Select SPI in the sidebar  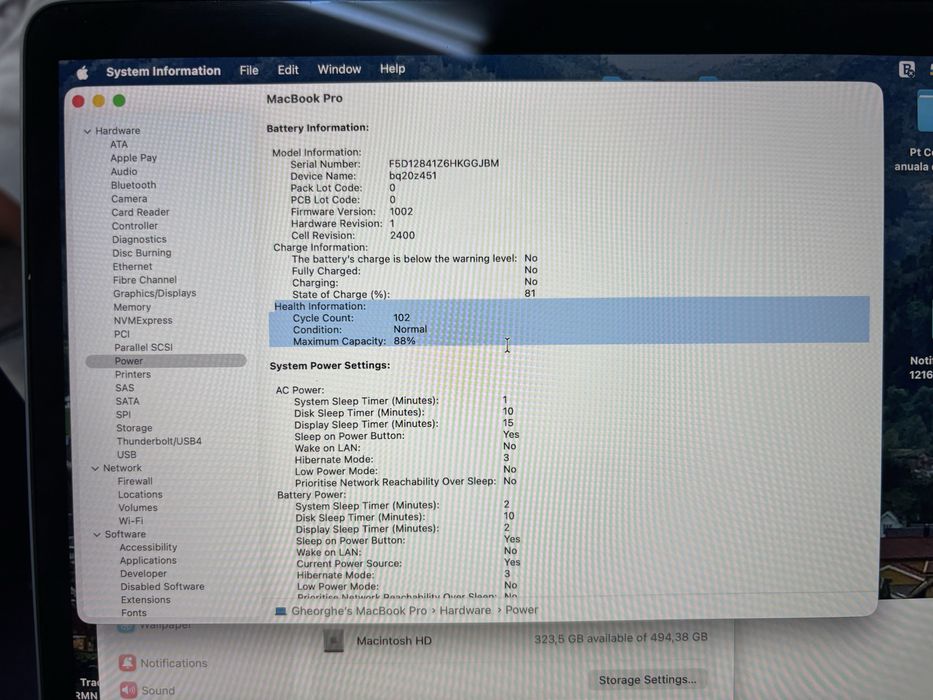pos(123,414)
